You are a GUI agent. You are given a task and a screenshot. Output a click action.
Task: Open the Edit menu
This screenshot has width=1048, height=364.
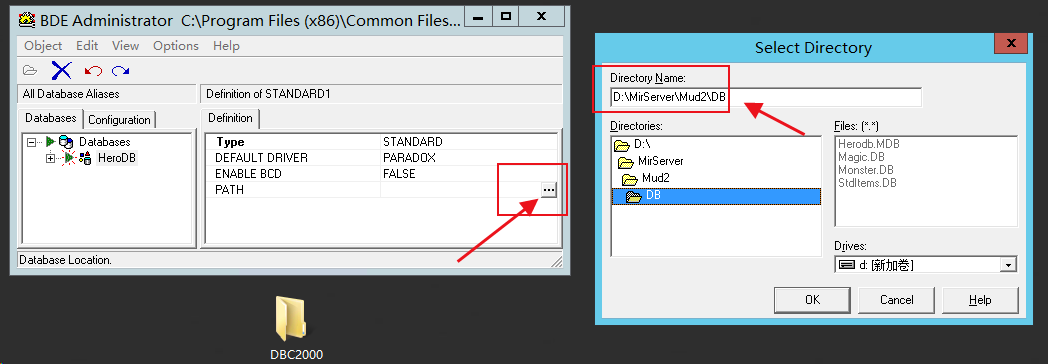click(87, 45)
